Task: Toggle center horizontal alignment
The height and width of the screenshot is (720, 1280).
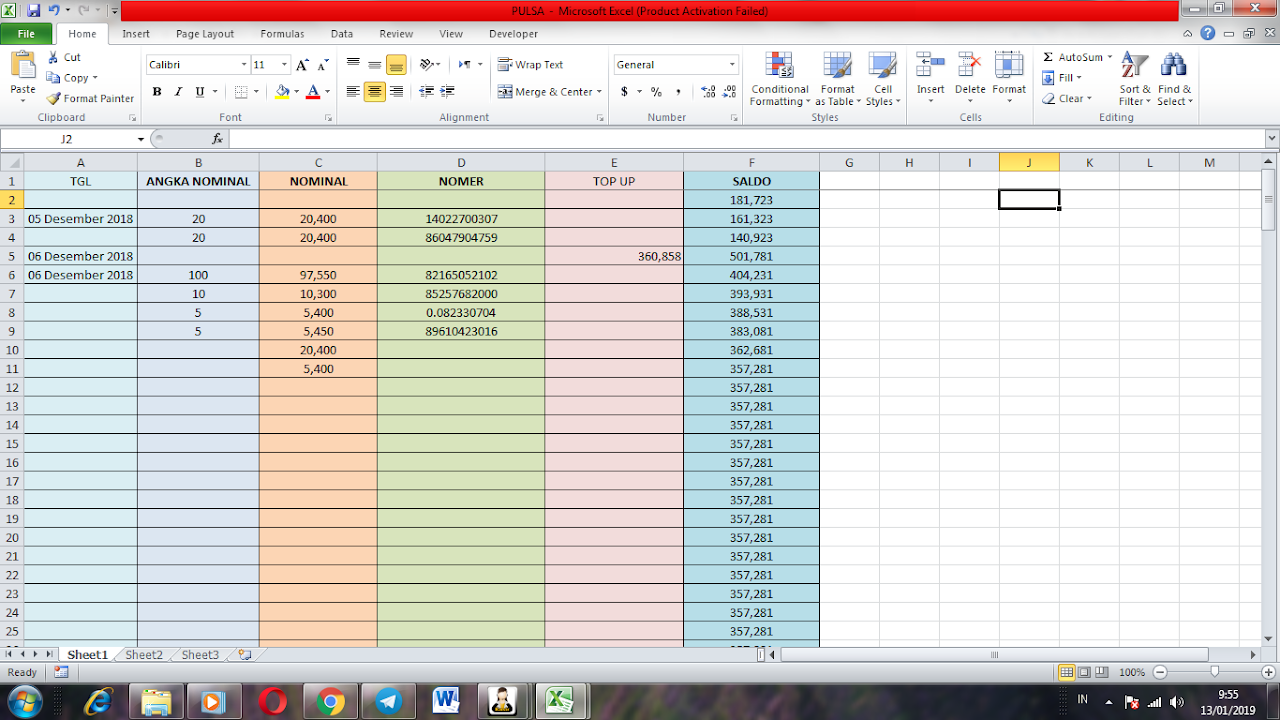Action: (375, 92)
